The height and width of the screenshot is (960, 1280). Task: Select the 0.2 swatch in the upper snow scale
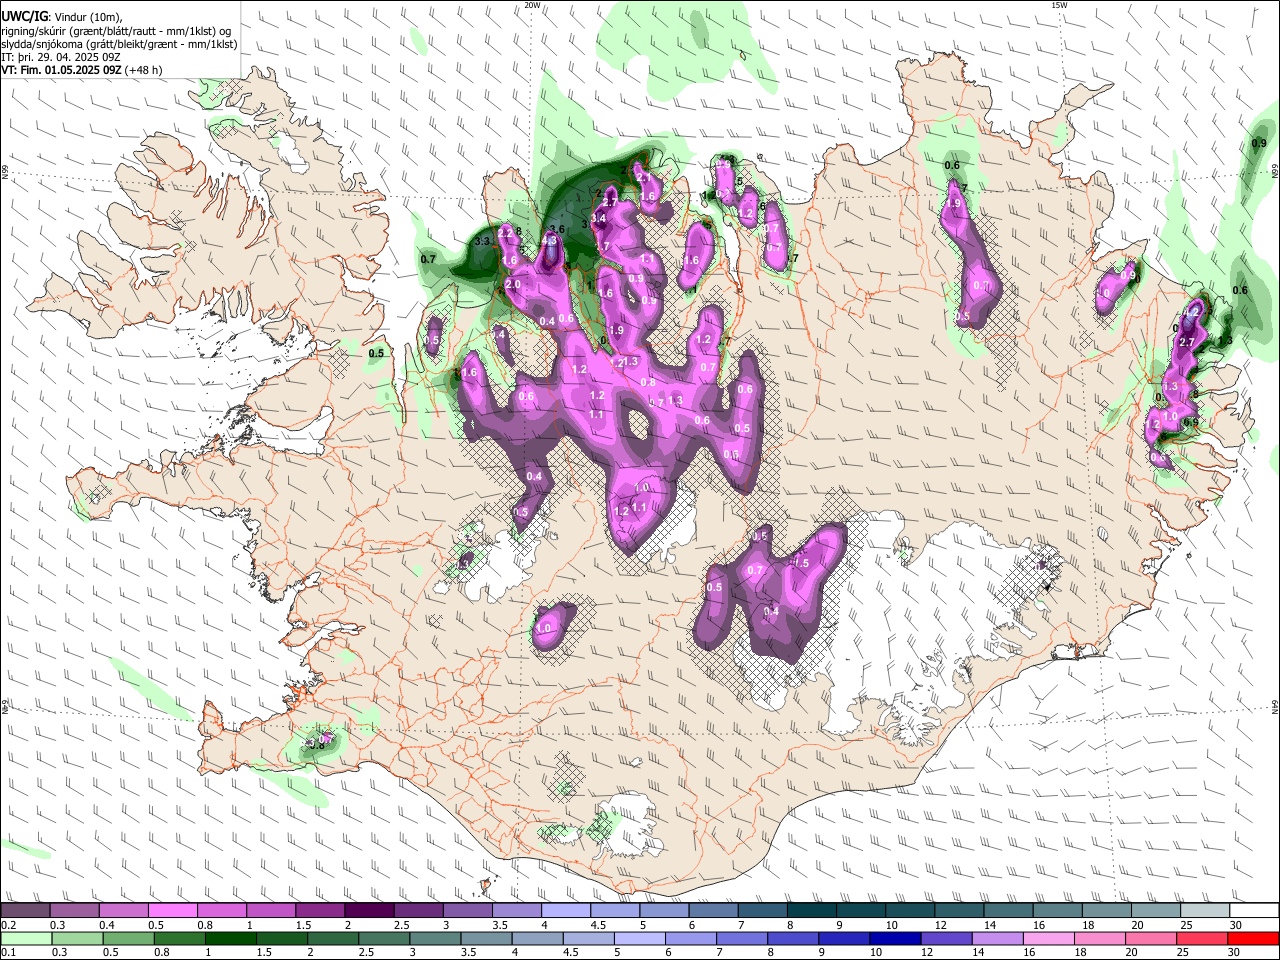25,911
